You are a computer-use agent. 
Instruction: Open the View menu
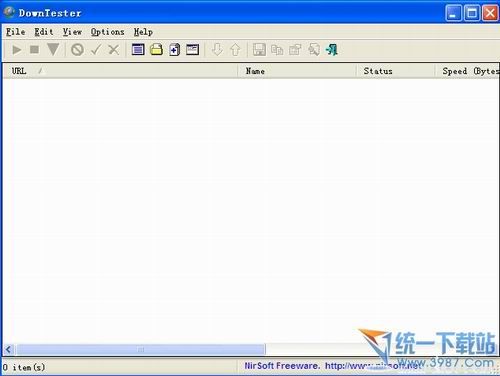coord(72,32)
